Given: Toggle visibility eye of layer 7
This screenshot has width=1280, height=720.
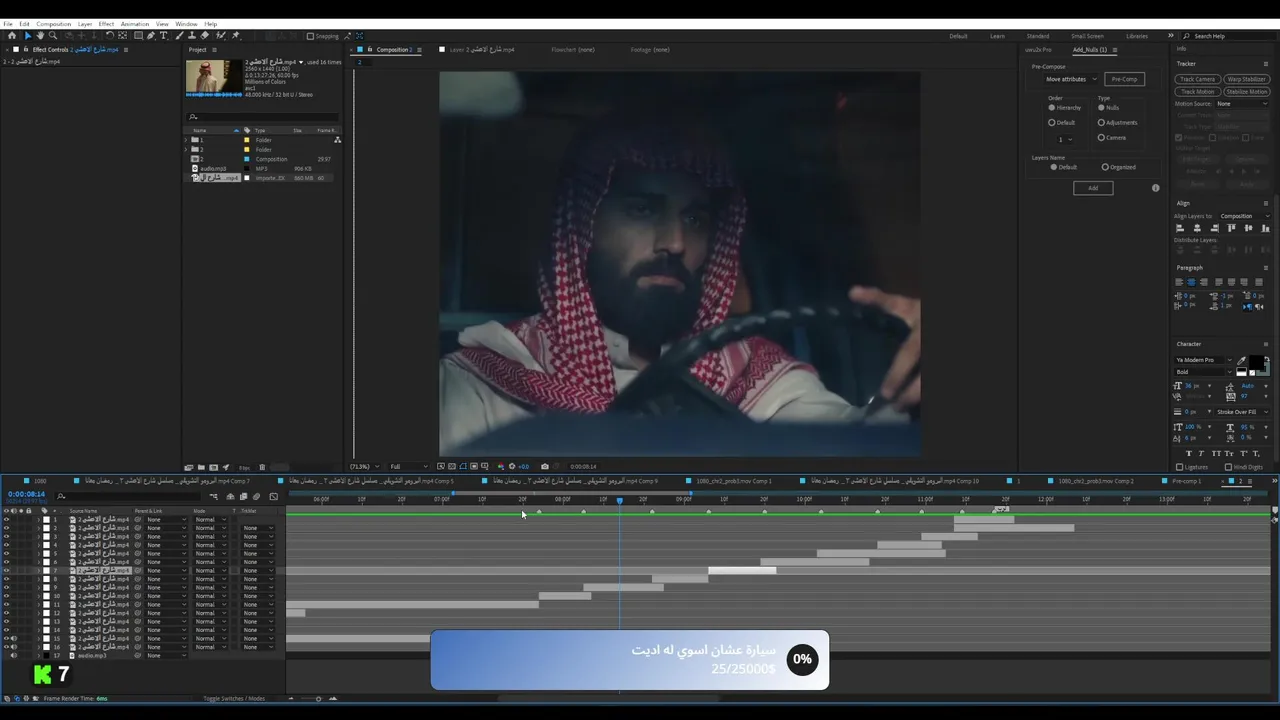Looking at the screenshot, I should pyautogui.click(x=6, y=570).
